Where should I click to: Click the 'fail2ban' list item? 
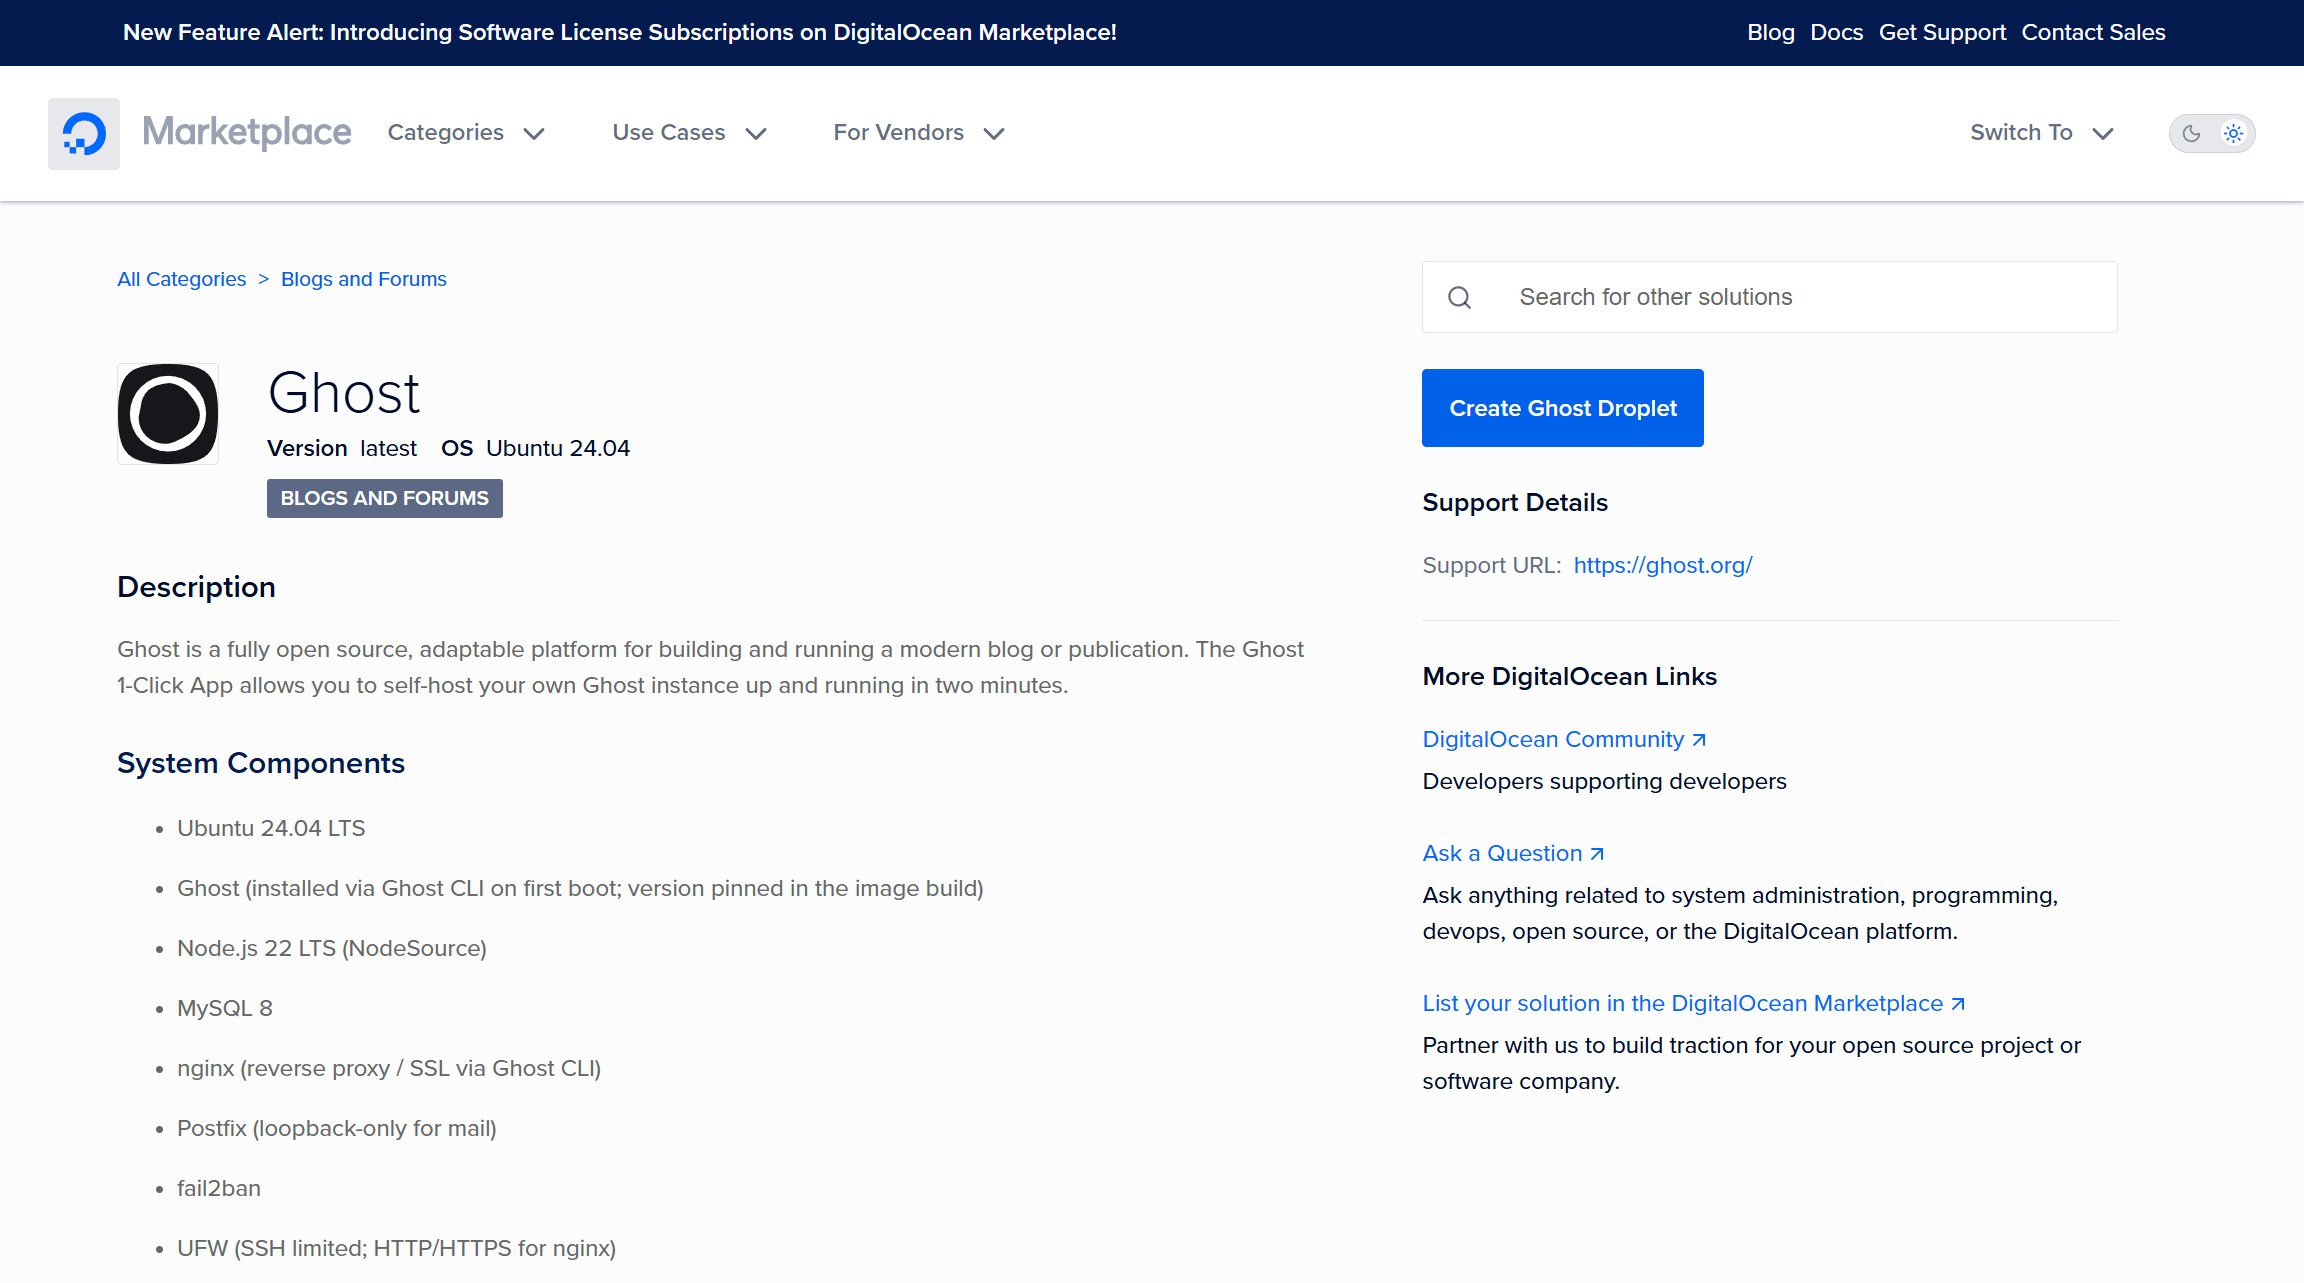tap(219, 1188)
